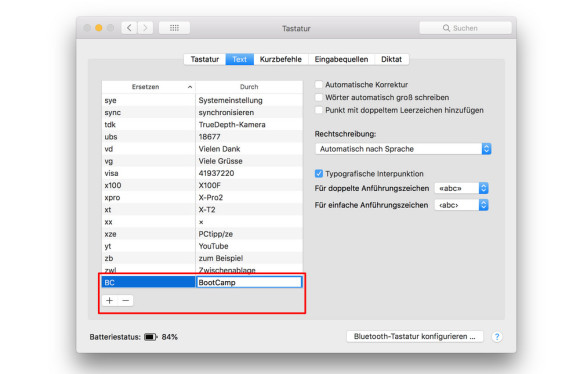Uncheck Typografische Interpunktion
Viewport: 580px width, 374px height.
point(318,173)
